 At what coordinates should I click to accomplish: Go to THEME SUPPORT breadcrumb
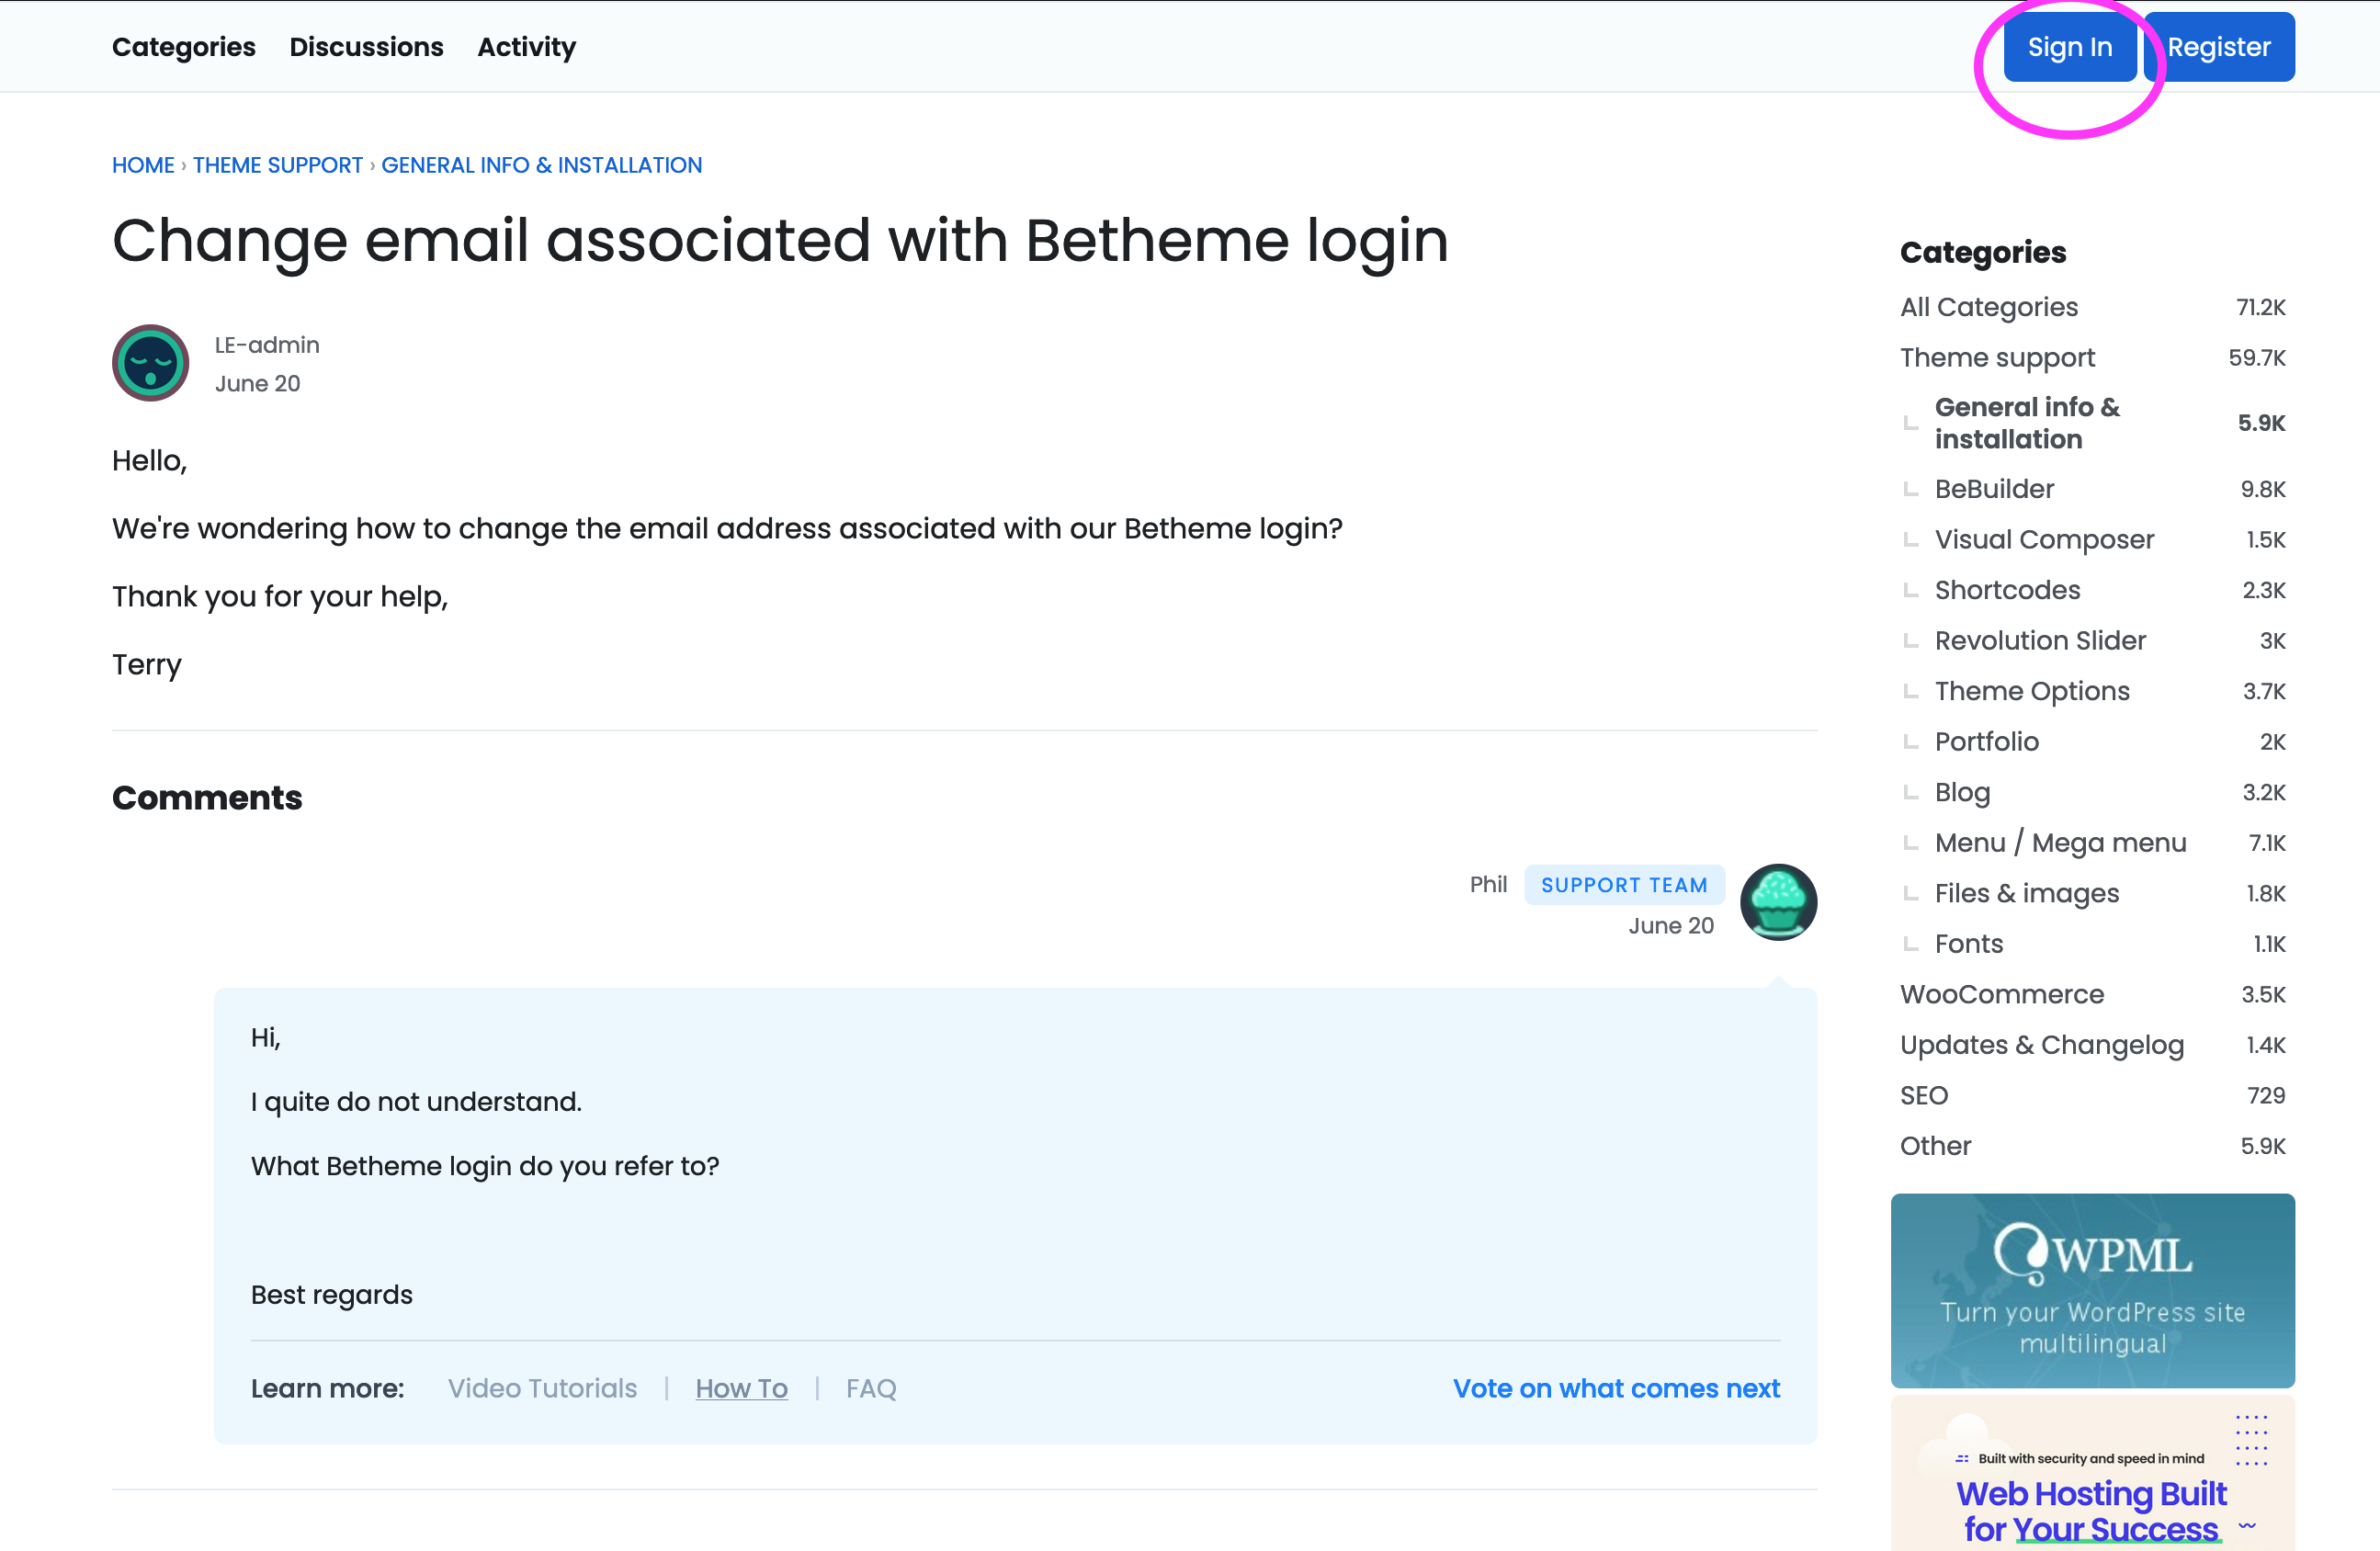coord(278,165)
